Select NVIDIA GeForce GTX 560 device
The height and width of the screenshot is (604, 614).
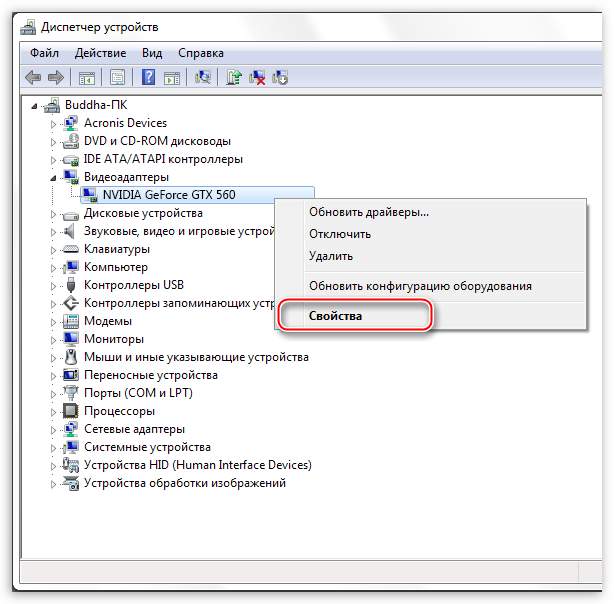click(x=168, y=195)
